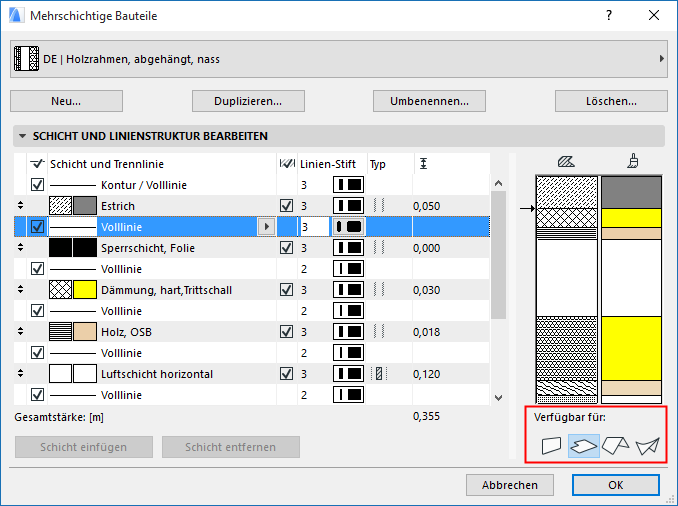Viewport: 678px width, 506px height.
Task: Click the Holz, OSB beige swatch
Action: click(x=85, y=332)
